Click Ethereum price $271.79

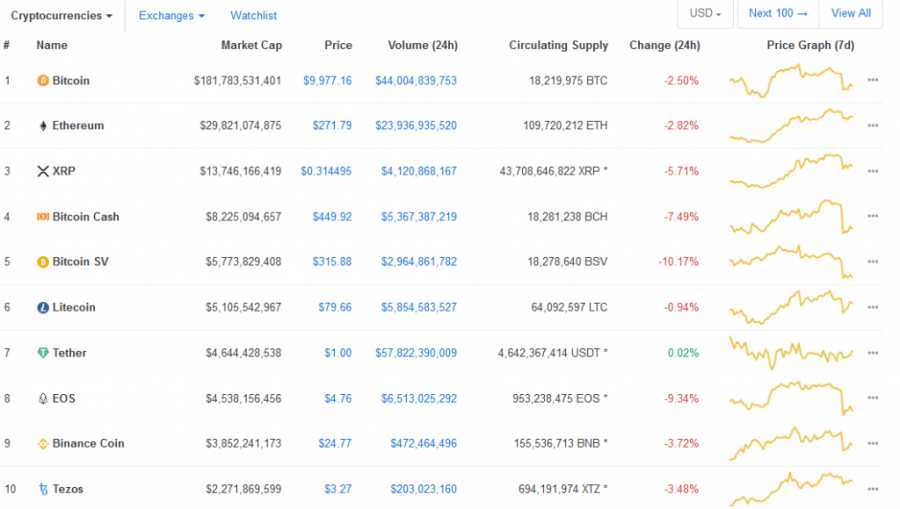[332, 125]
